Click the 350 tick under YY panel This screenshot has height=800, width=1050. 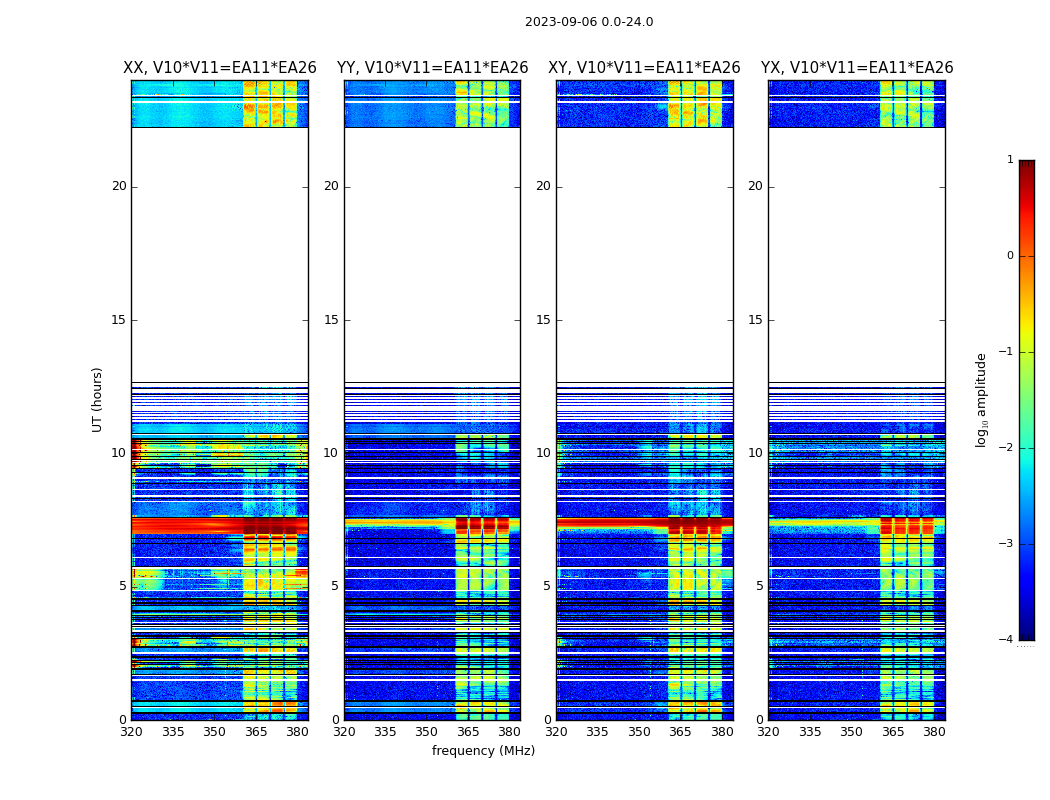pyautogui.click(x=427, y=732)
